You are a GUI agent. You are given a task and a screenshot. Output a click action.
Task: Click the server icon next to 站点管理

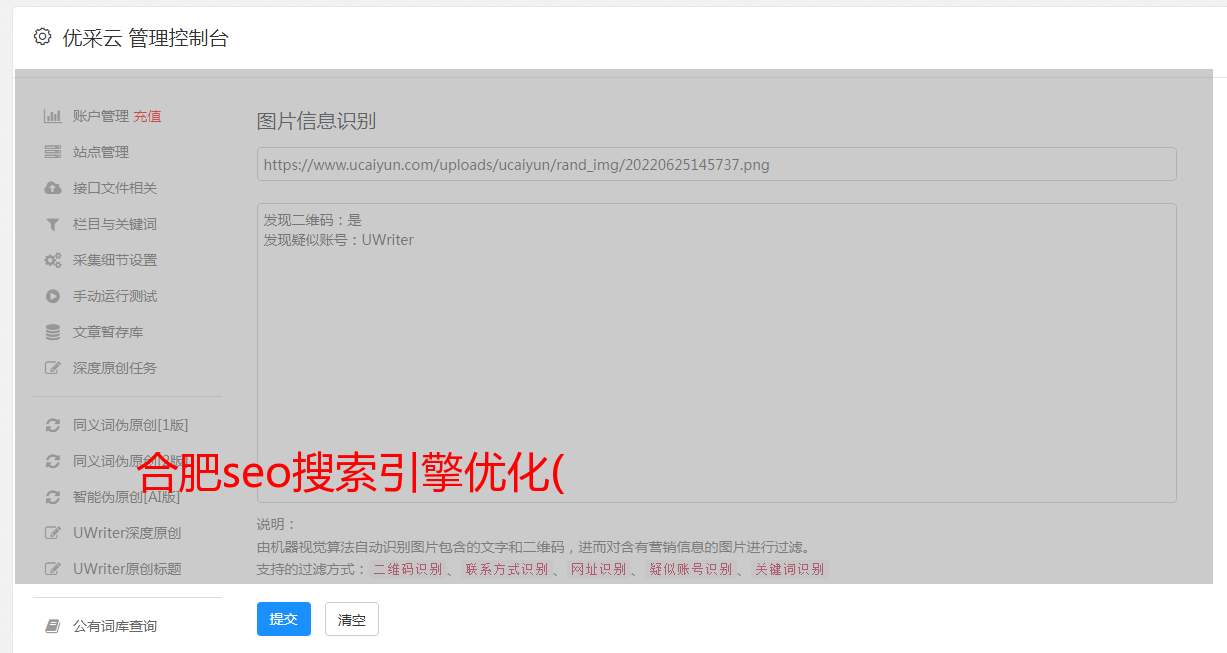tap(52, 152)
